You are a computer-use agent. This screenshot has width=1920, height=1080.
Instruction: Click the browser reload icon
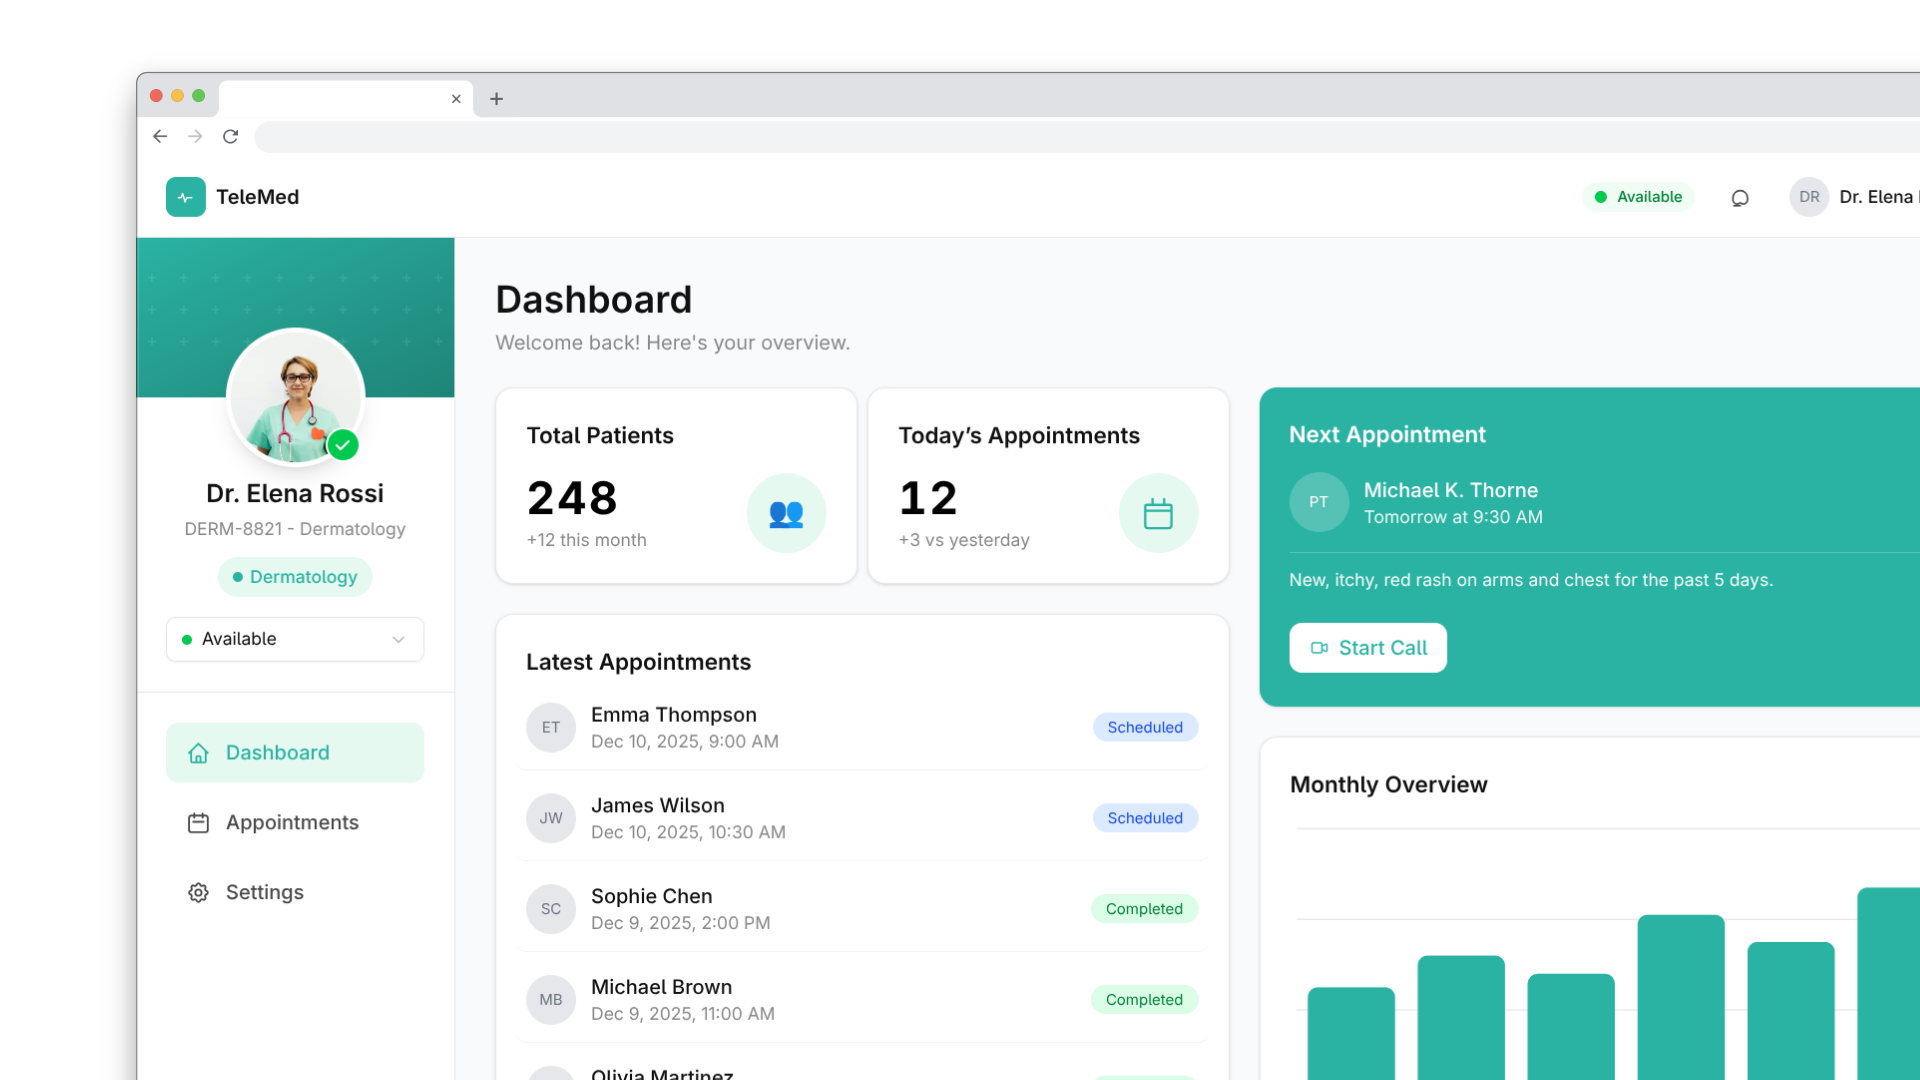pos(230,136)
